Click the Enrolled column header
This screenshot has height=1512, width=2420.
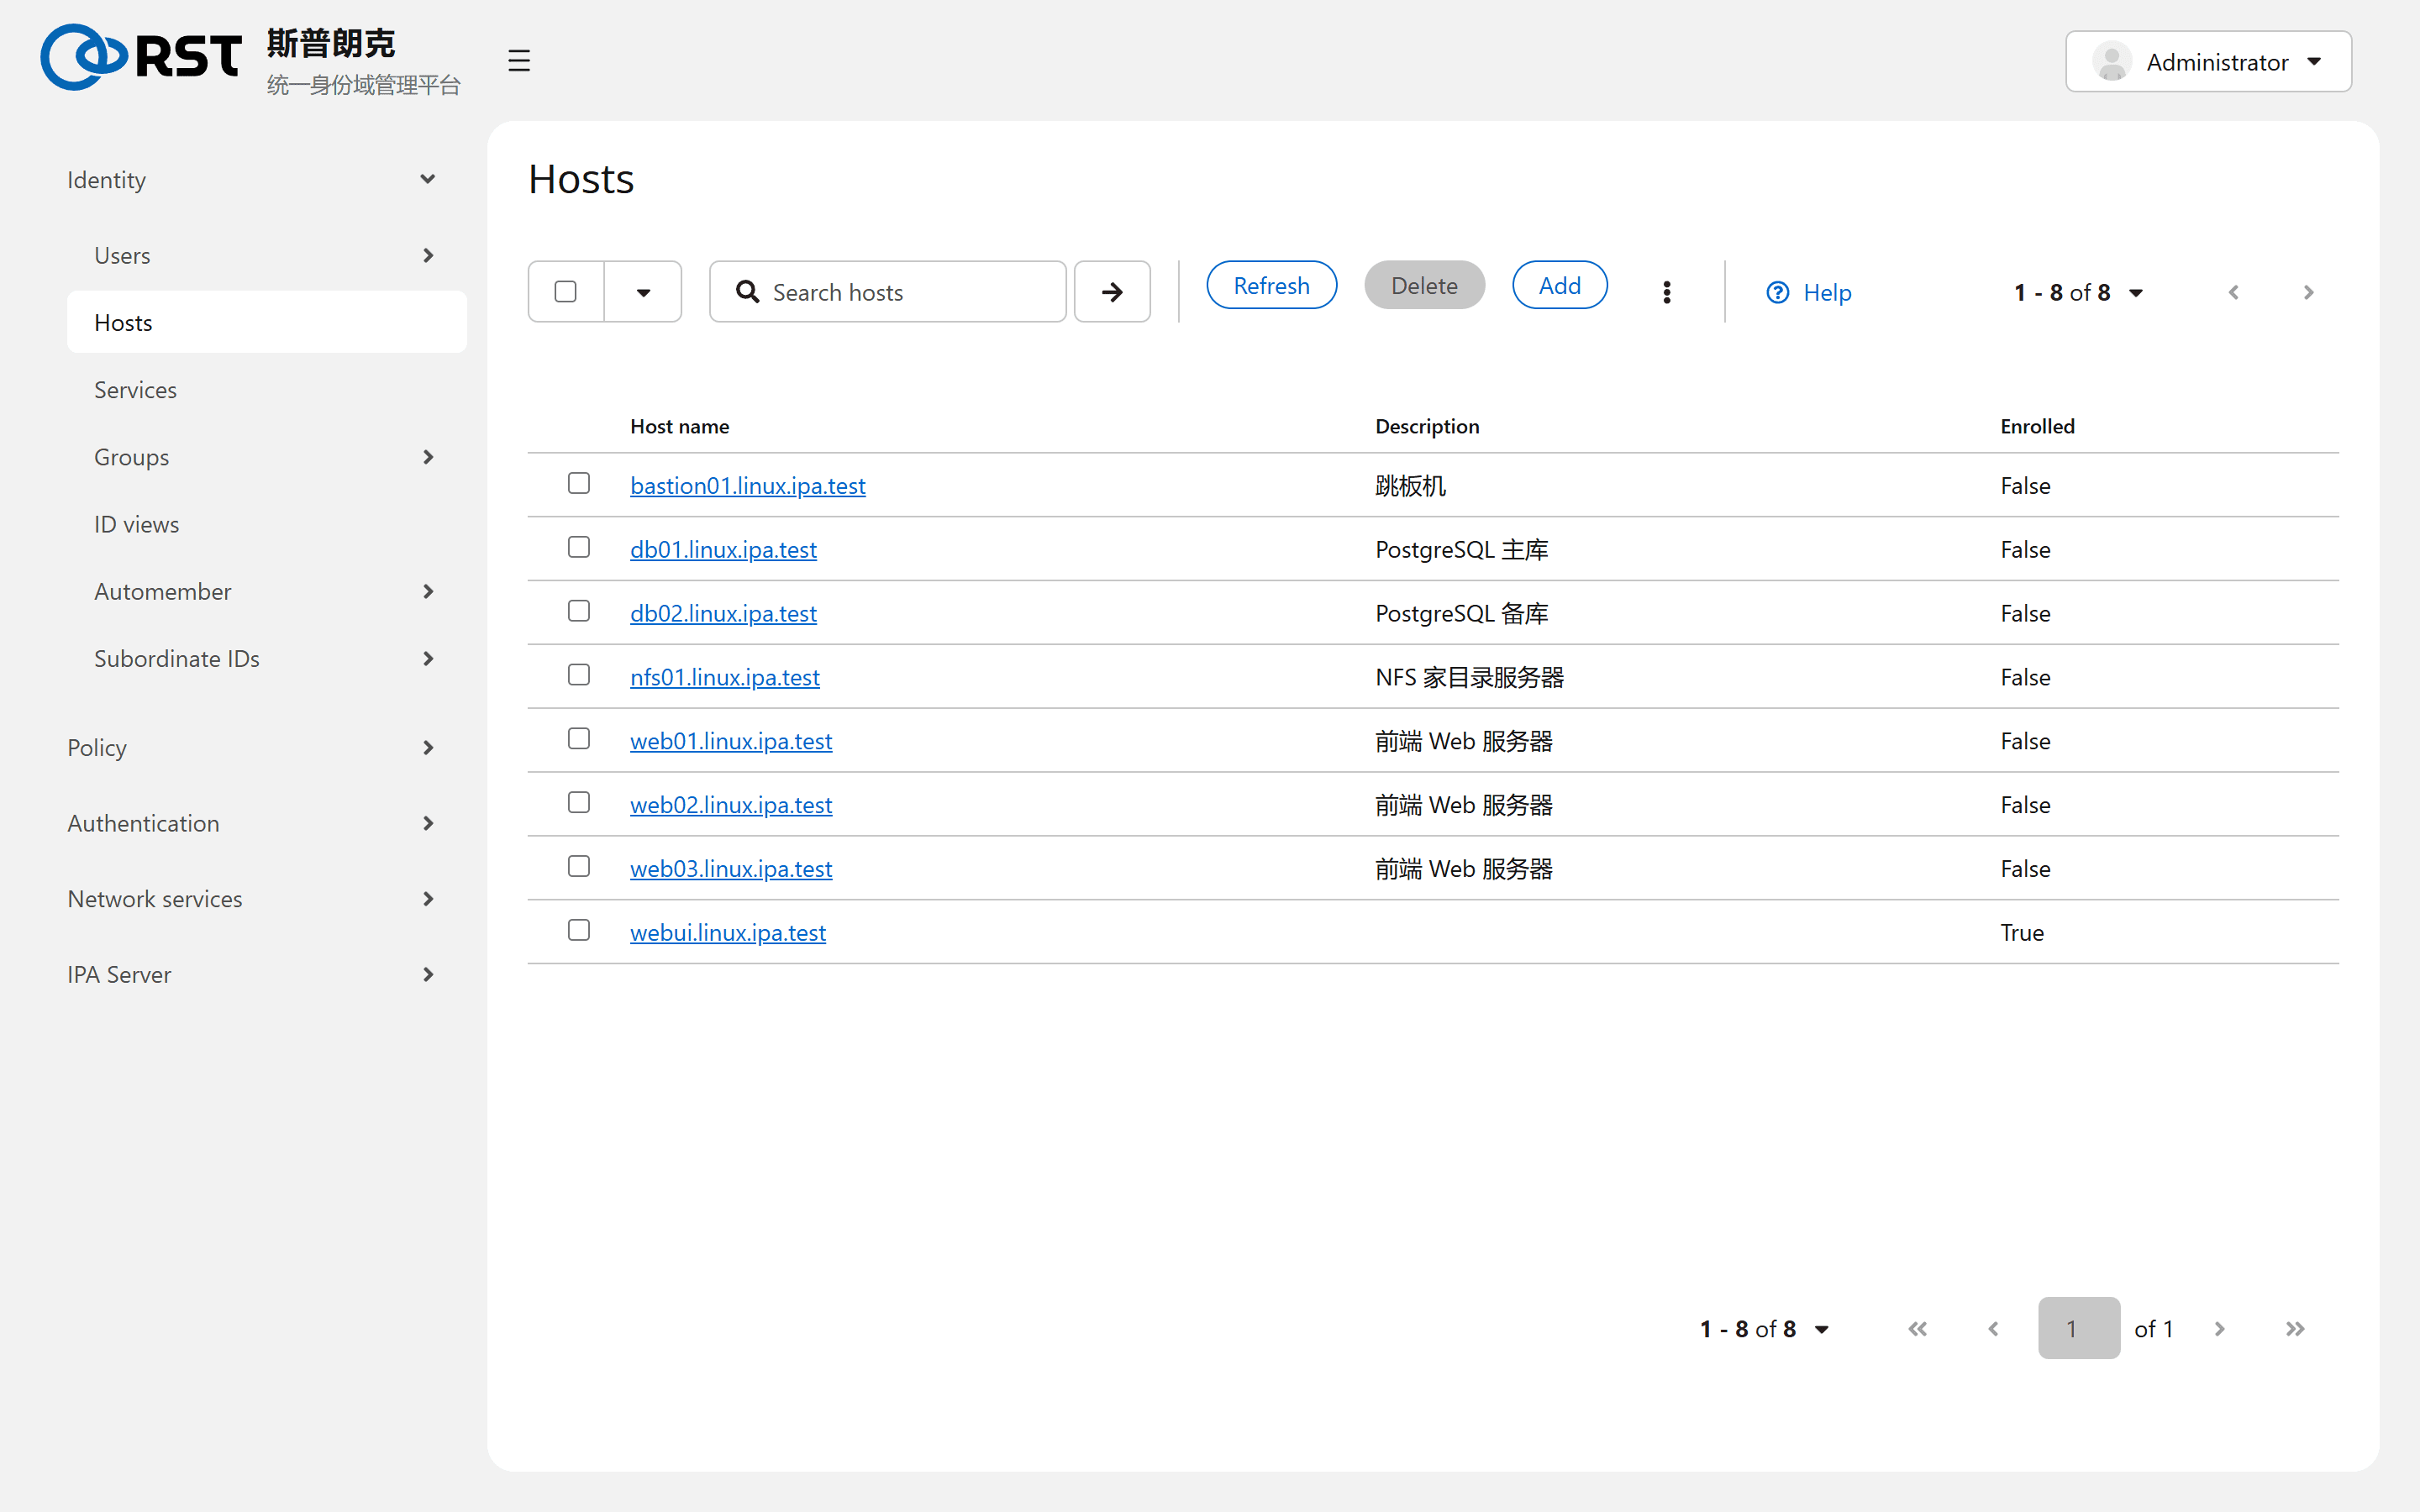pyautogui.click(x=2037, y=426)
